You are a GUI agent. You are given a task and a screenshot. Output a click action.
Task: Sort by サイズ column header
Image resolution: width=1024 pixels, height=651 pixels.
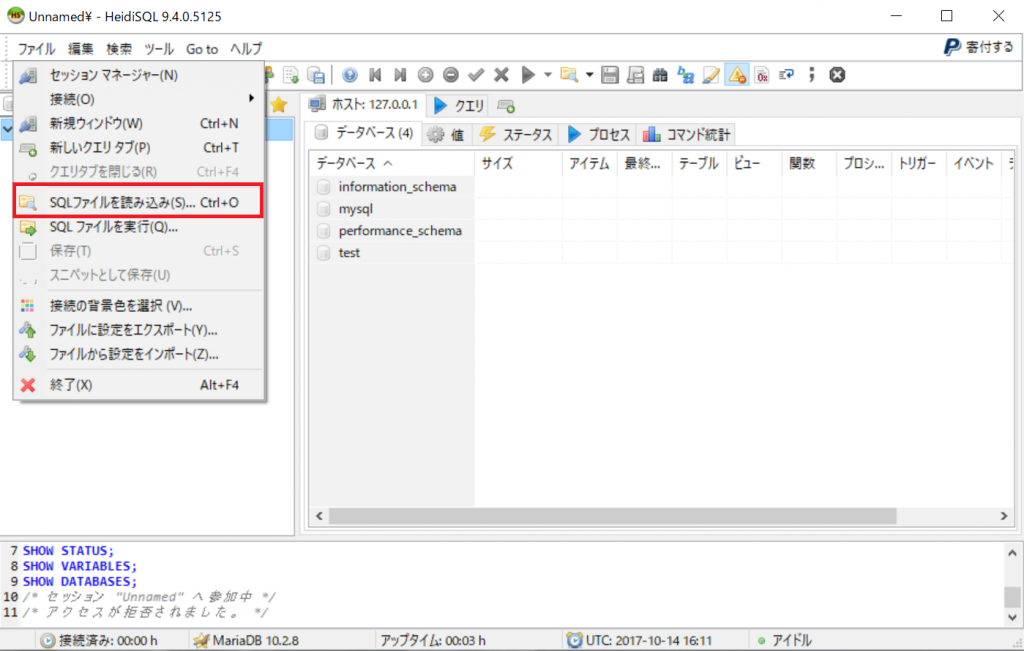519,163
